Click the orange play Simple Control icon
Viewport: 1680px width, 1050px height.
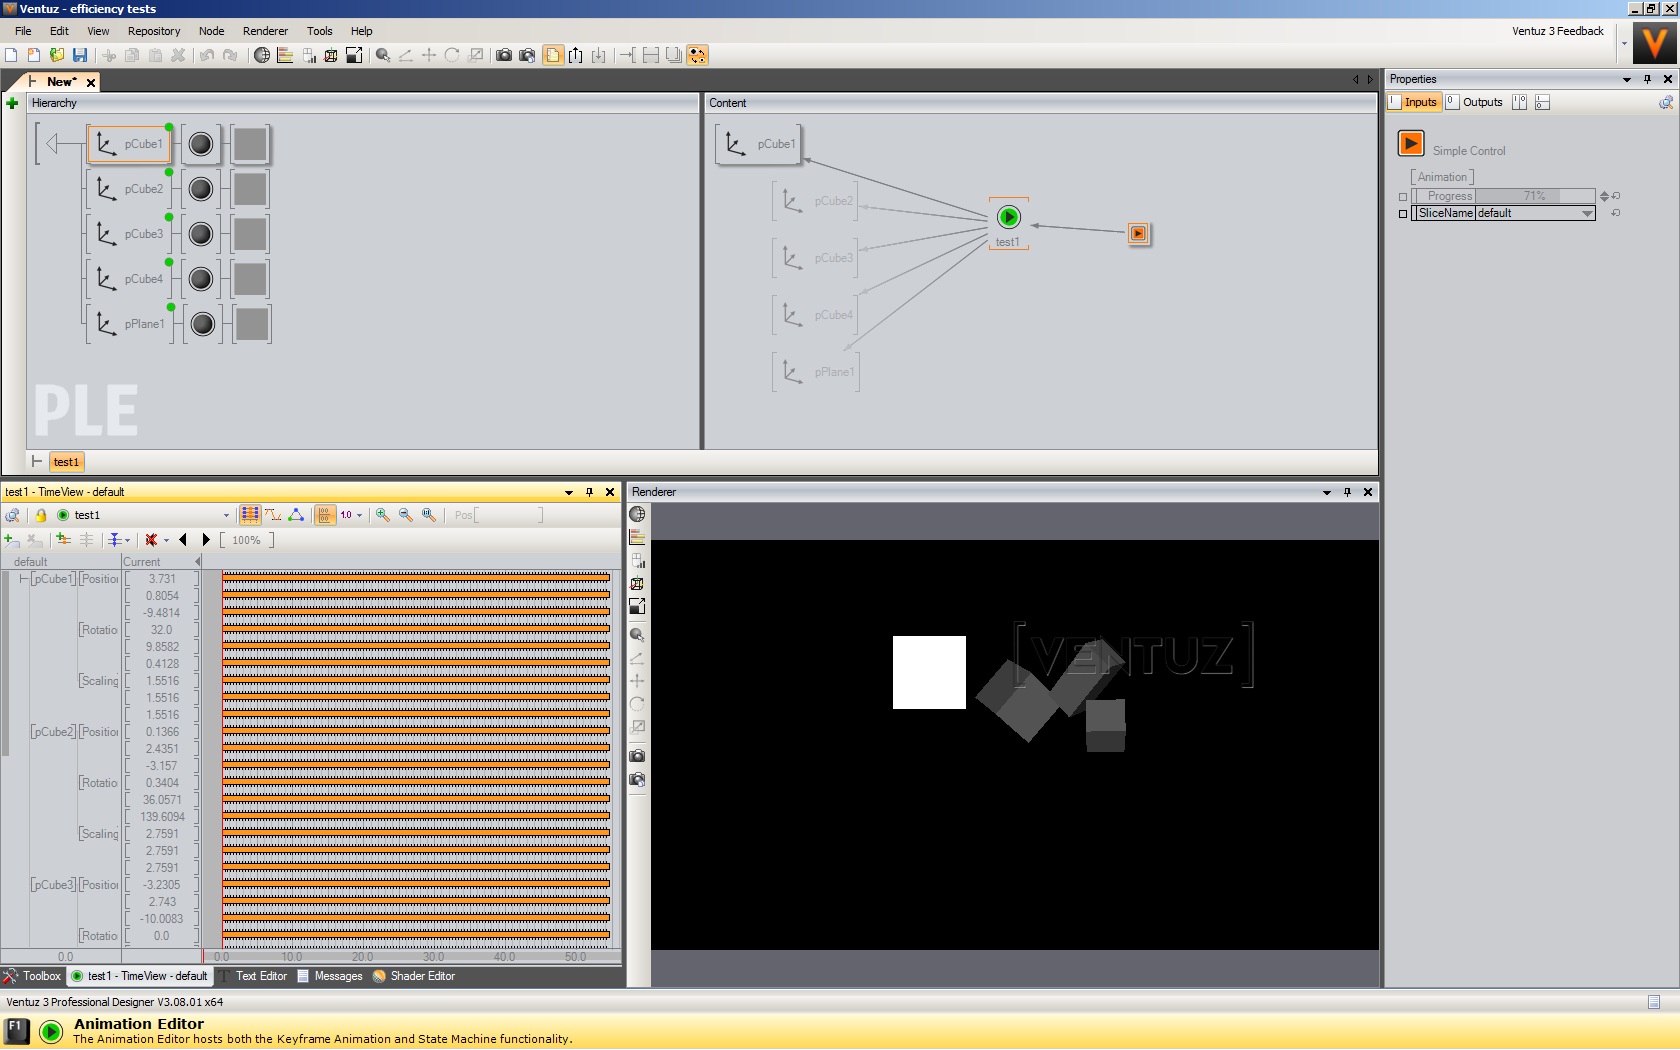1410,144
